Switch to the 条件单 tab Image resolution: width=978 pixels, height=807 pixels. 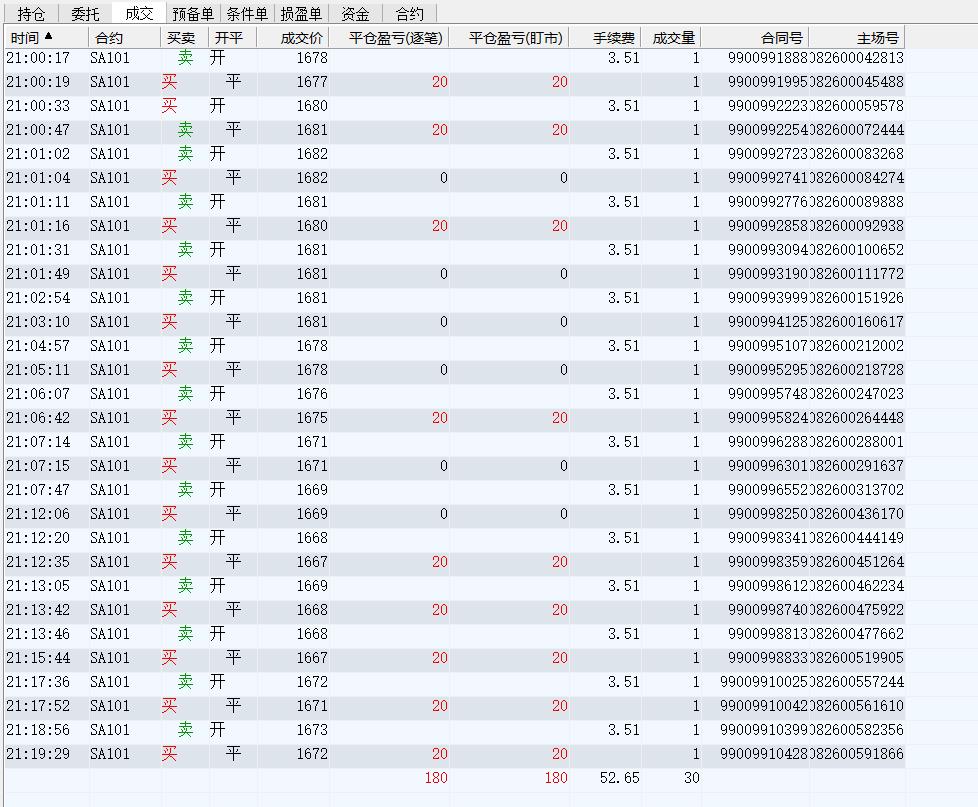pos(247,14)
